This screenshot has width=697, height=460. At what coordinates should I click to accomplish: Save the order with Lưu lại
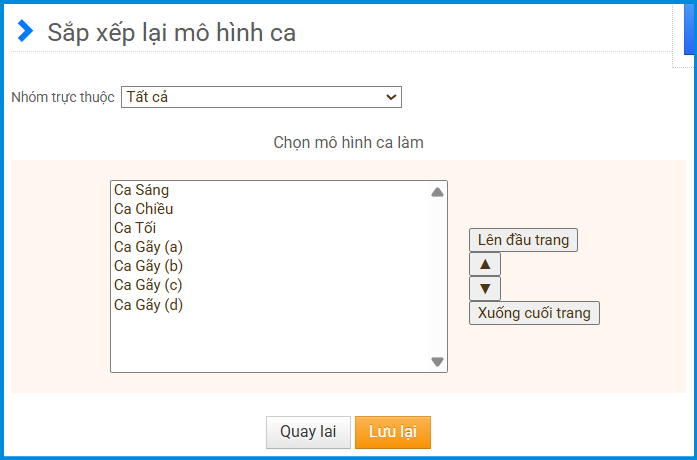[392, 432]
